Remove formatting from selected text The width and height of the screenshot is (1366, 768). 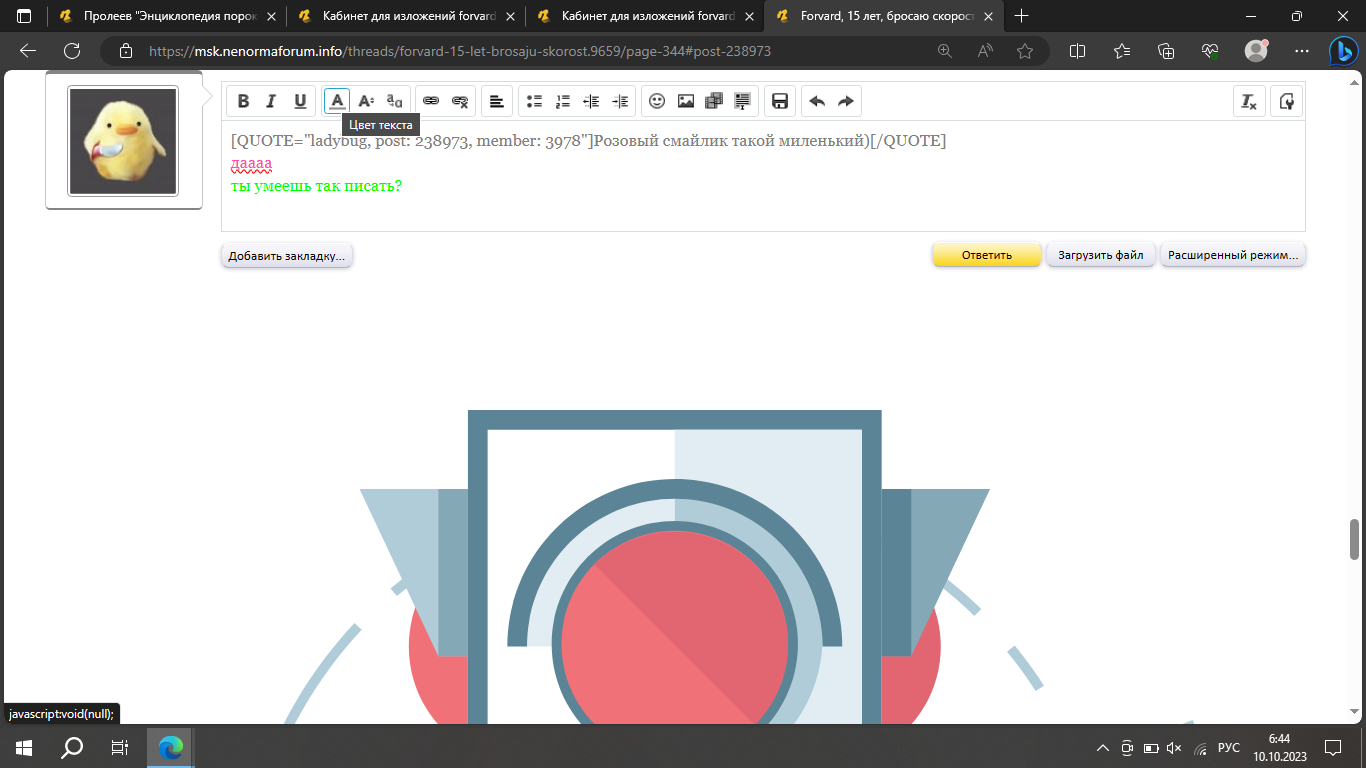pos(1248,101)
